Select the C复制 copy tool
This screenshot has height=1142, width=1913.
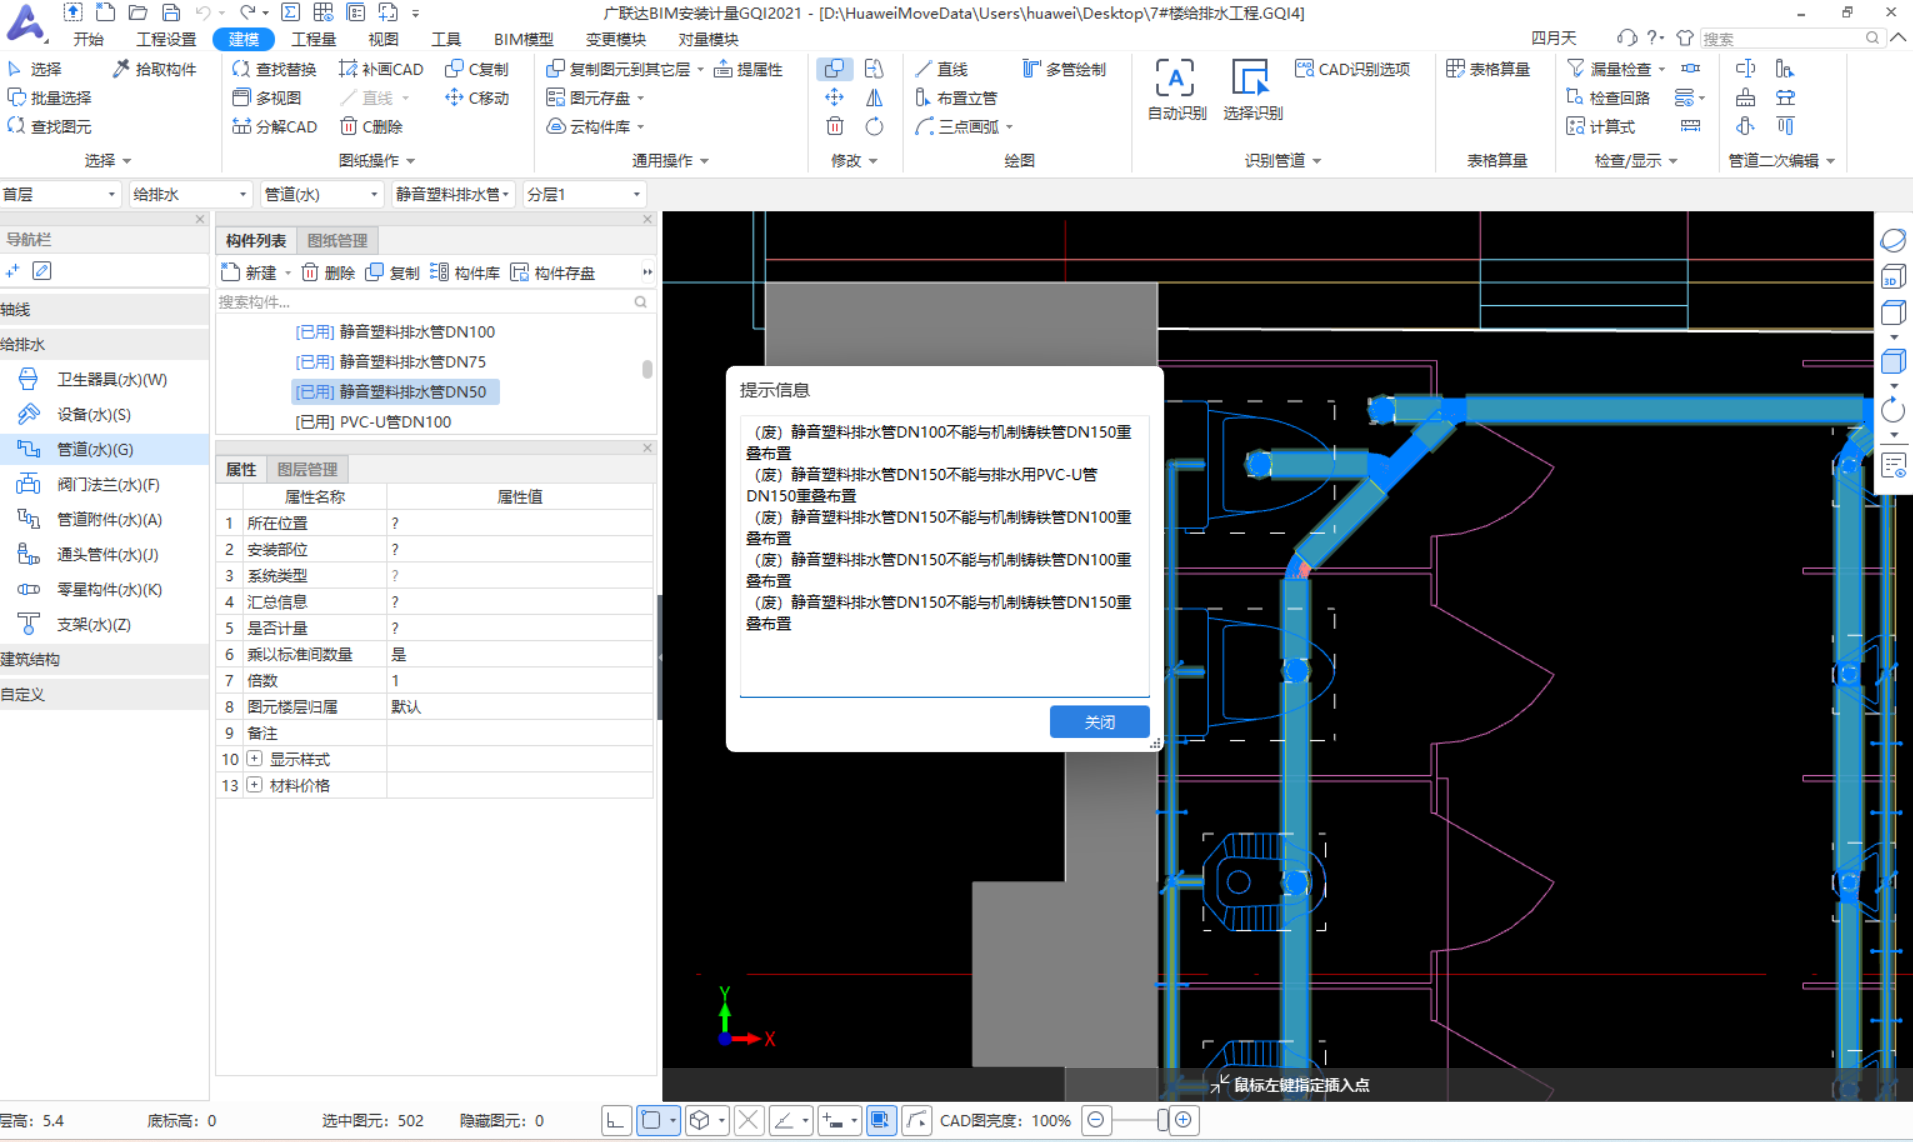pos(477,69)
